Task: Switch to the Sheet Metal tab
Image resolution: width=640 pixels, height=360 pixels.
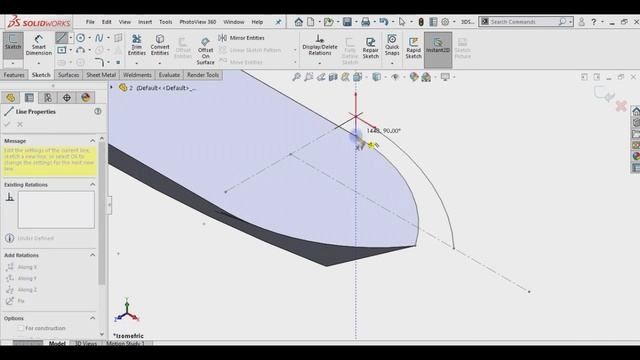Action: click(101, 75)
